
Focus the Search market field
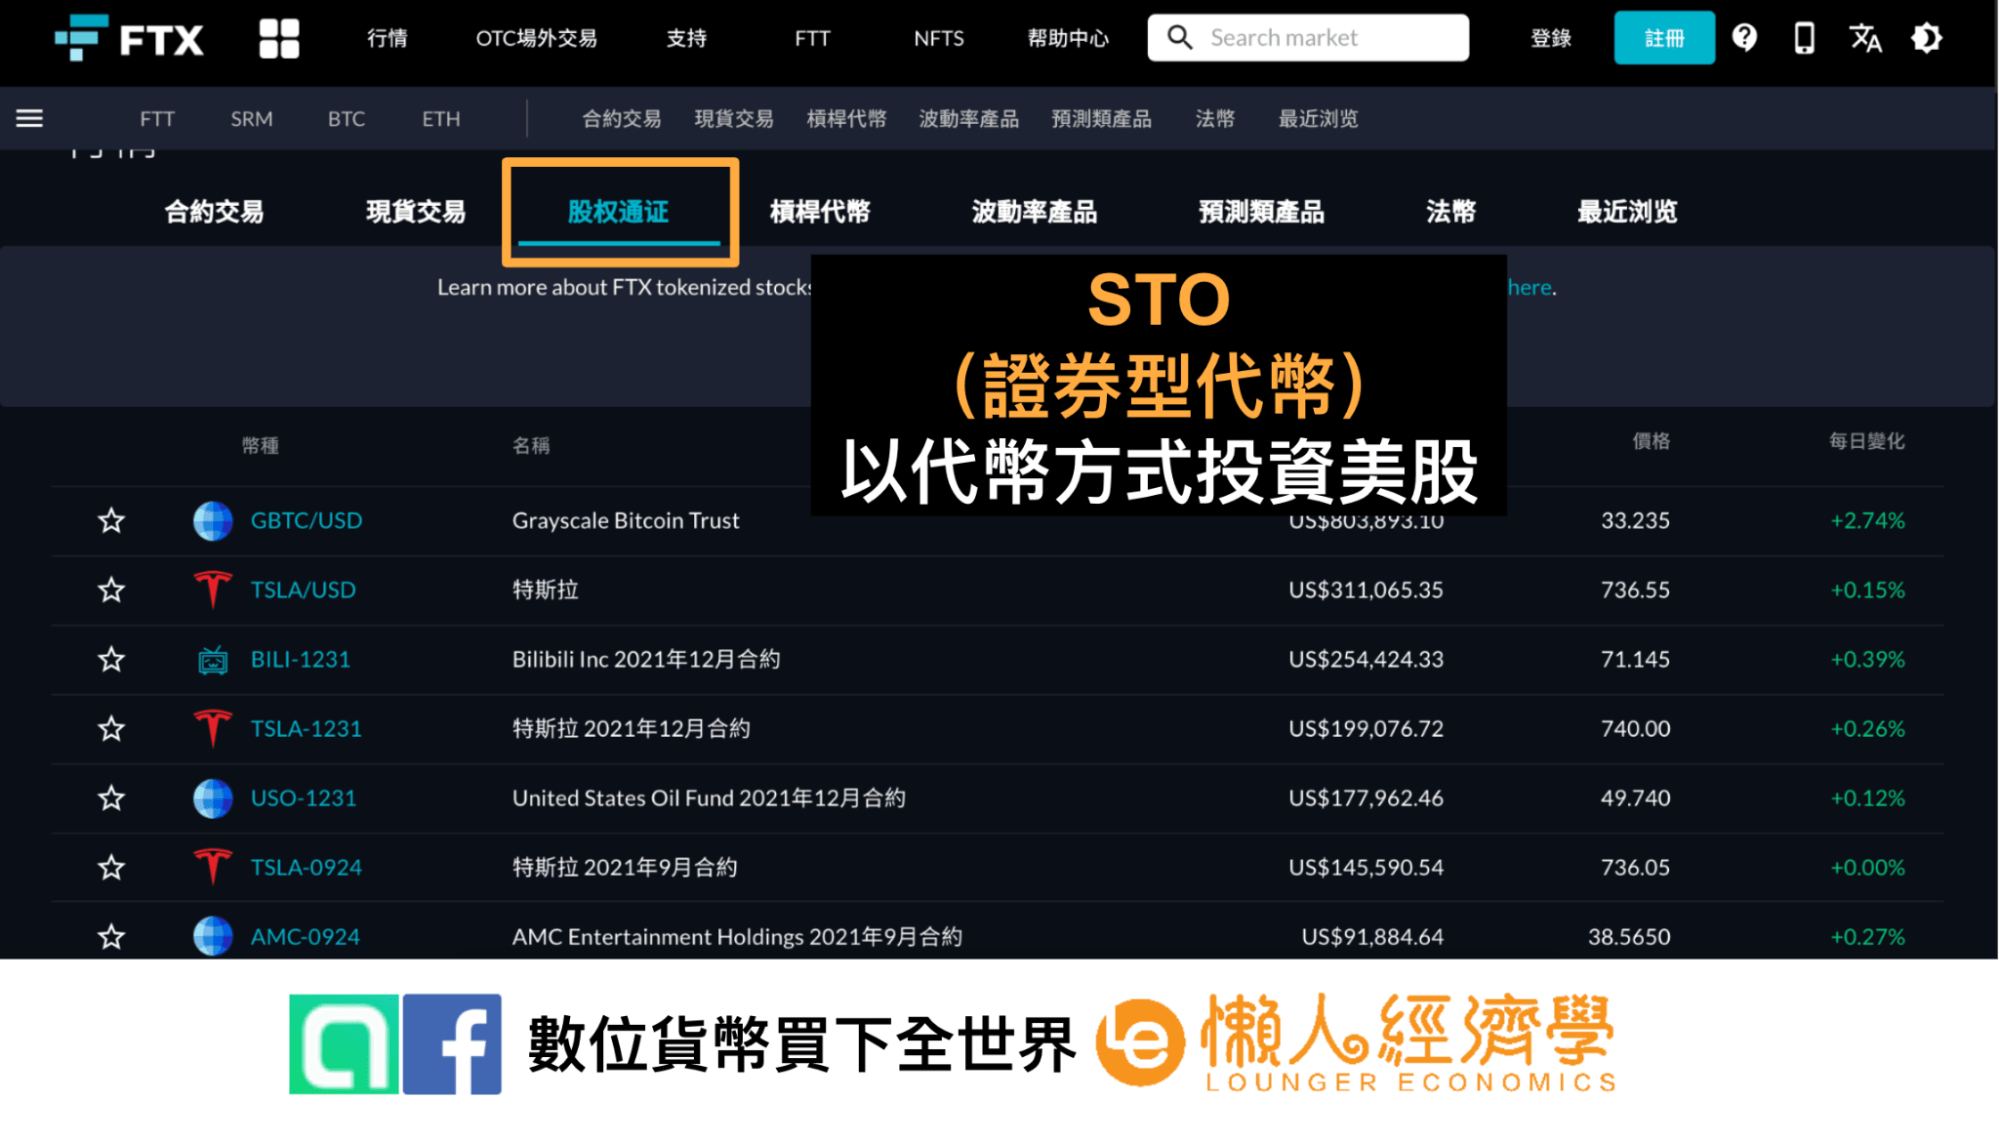pyautogui.click(x=1308, y=38)
